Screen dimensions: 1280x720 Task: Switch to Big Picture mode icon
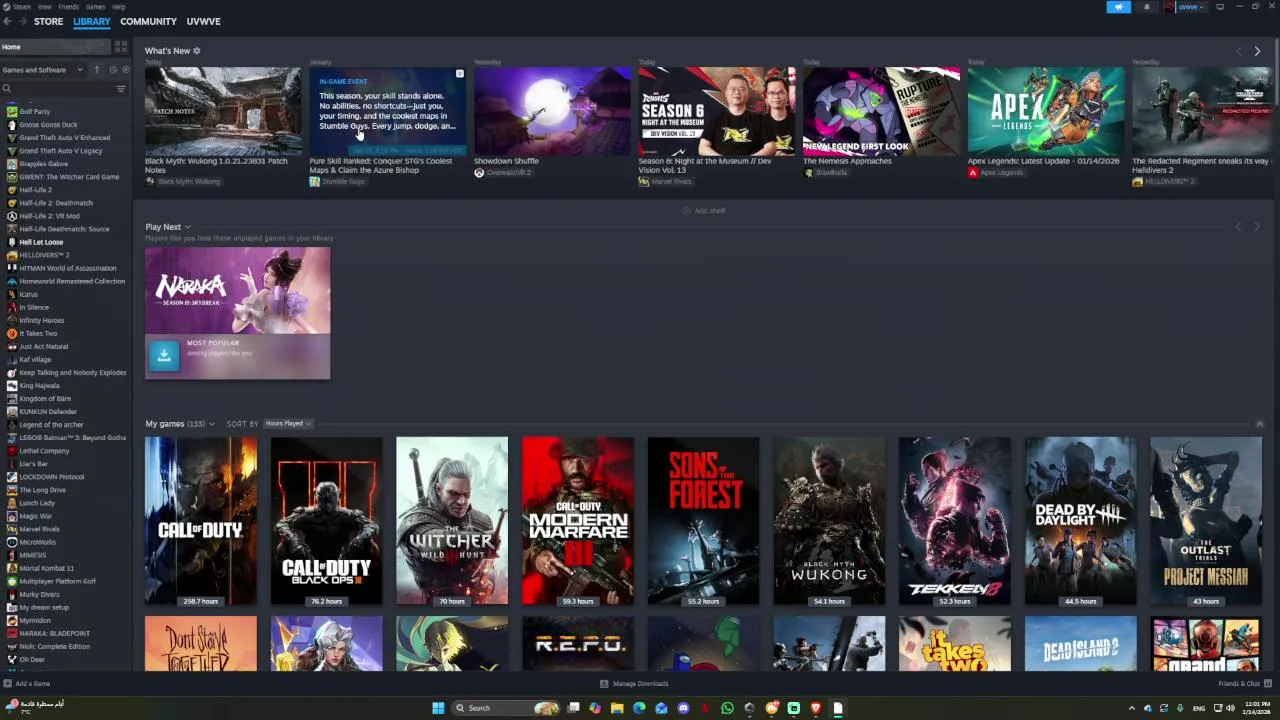tap(1220, 7)
